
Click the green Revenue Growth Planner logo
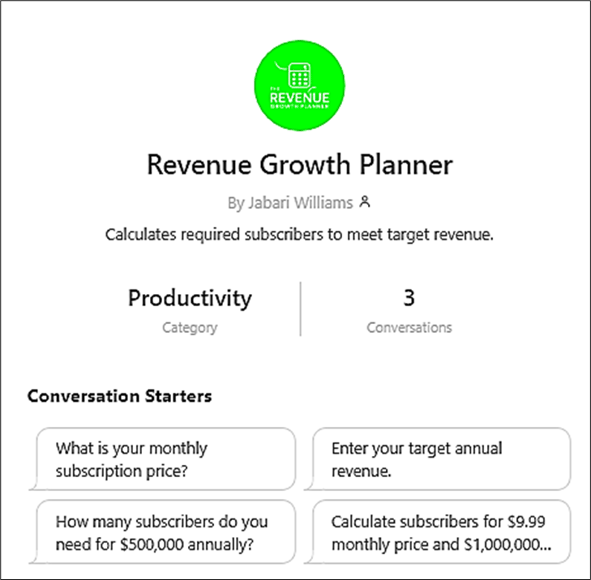pos(299,86)
